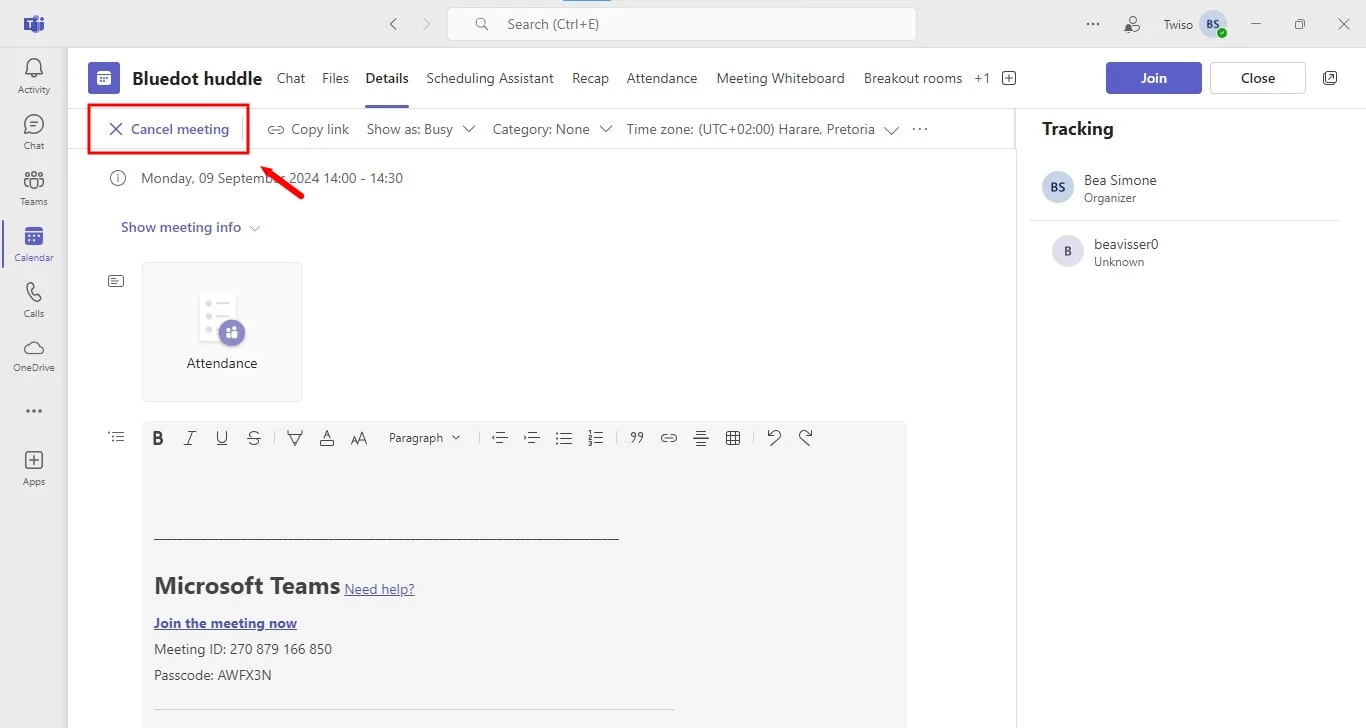This screenshot has width=1366, height=728.
Task: Click the Join button
Action: coord(1154,78)
